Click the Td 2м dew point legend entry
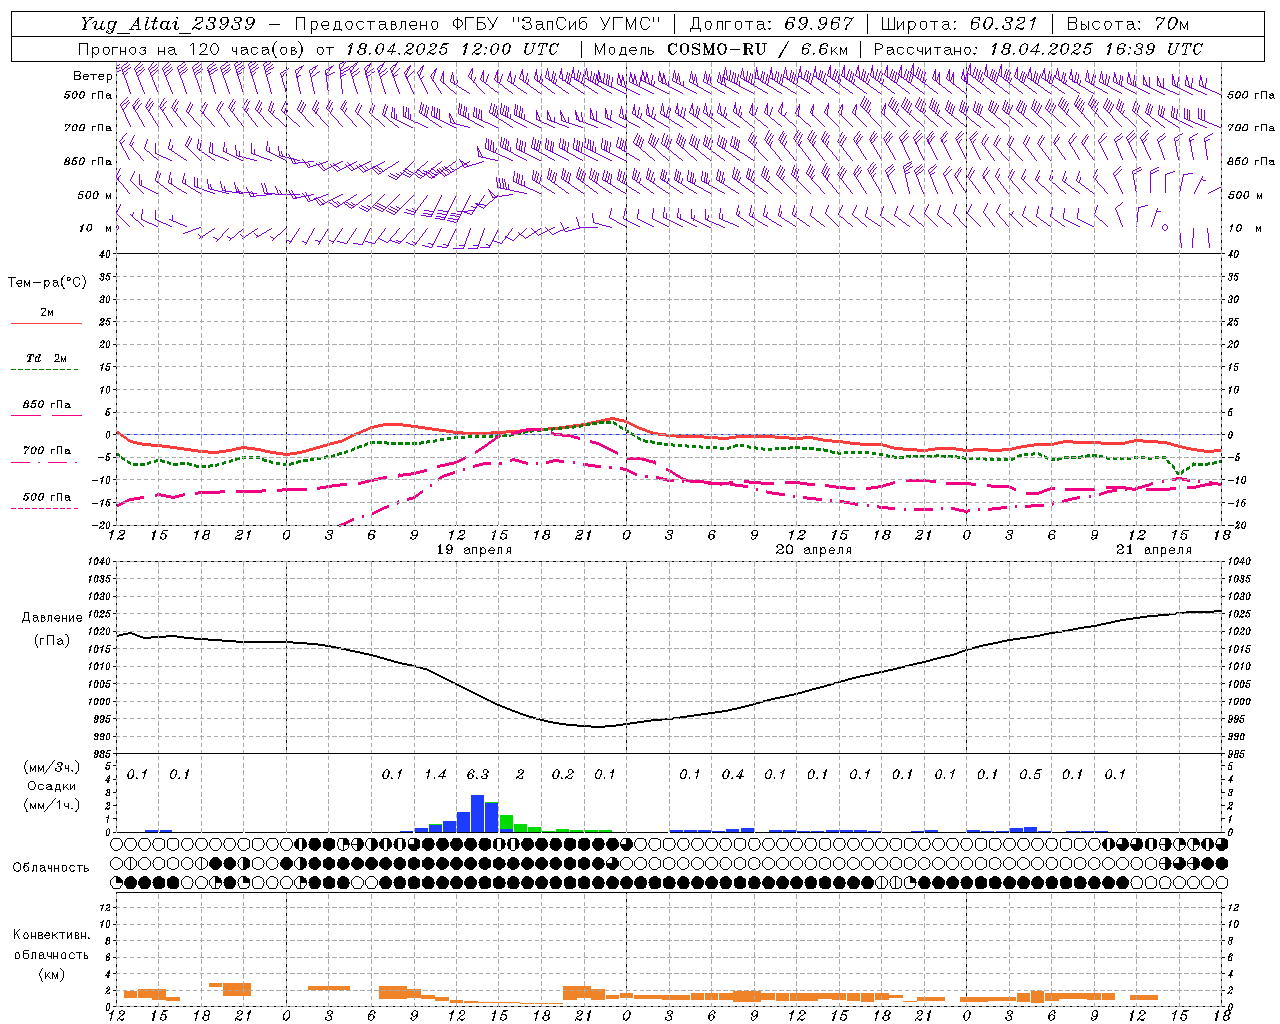Viewport: 1280px width, 1024px height. pos(46,358)
